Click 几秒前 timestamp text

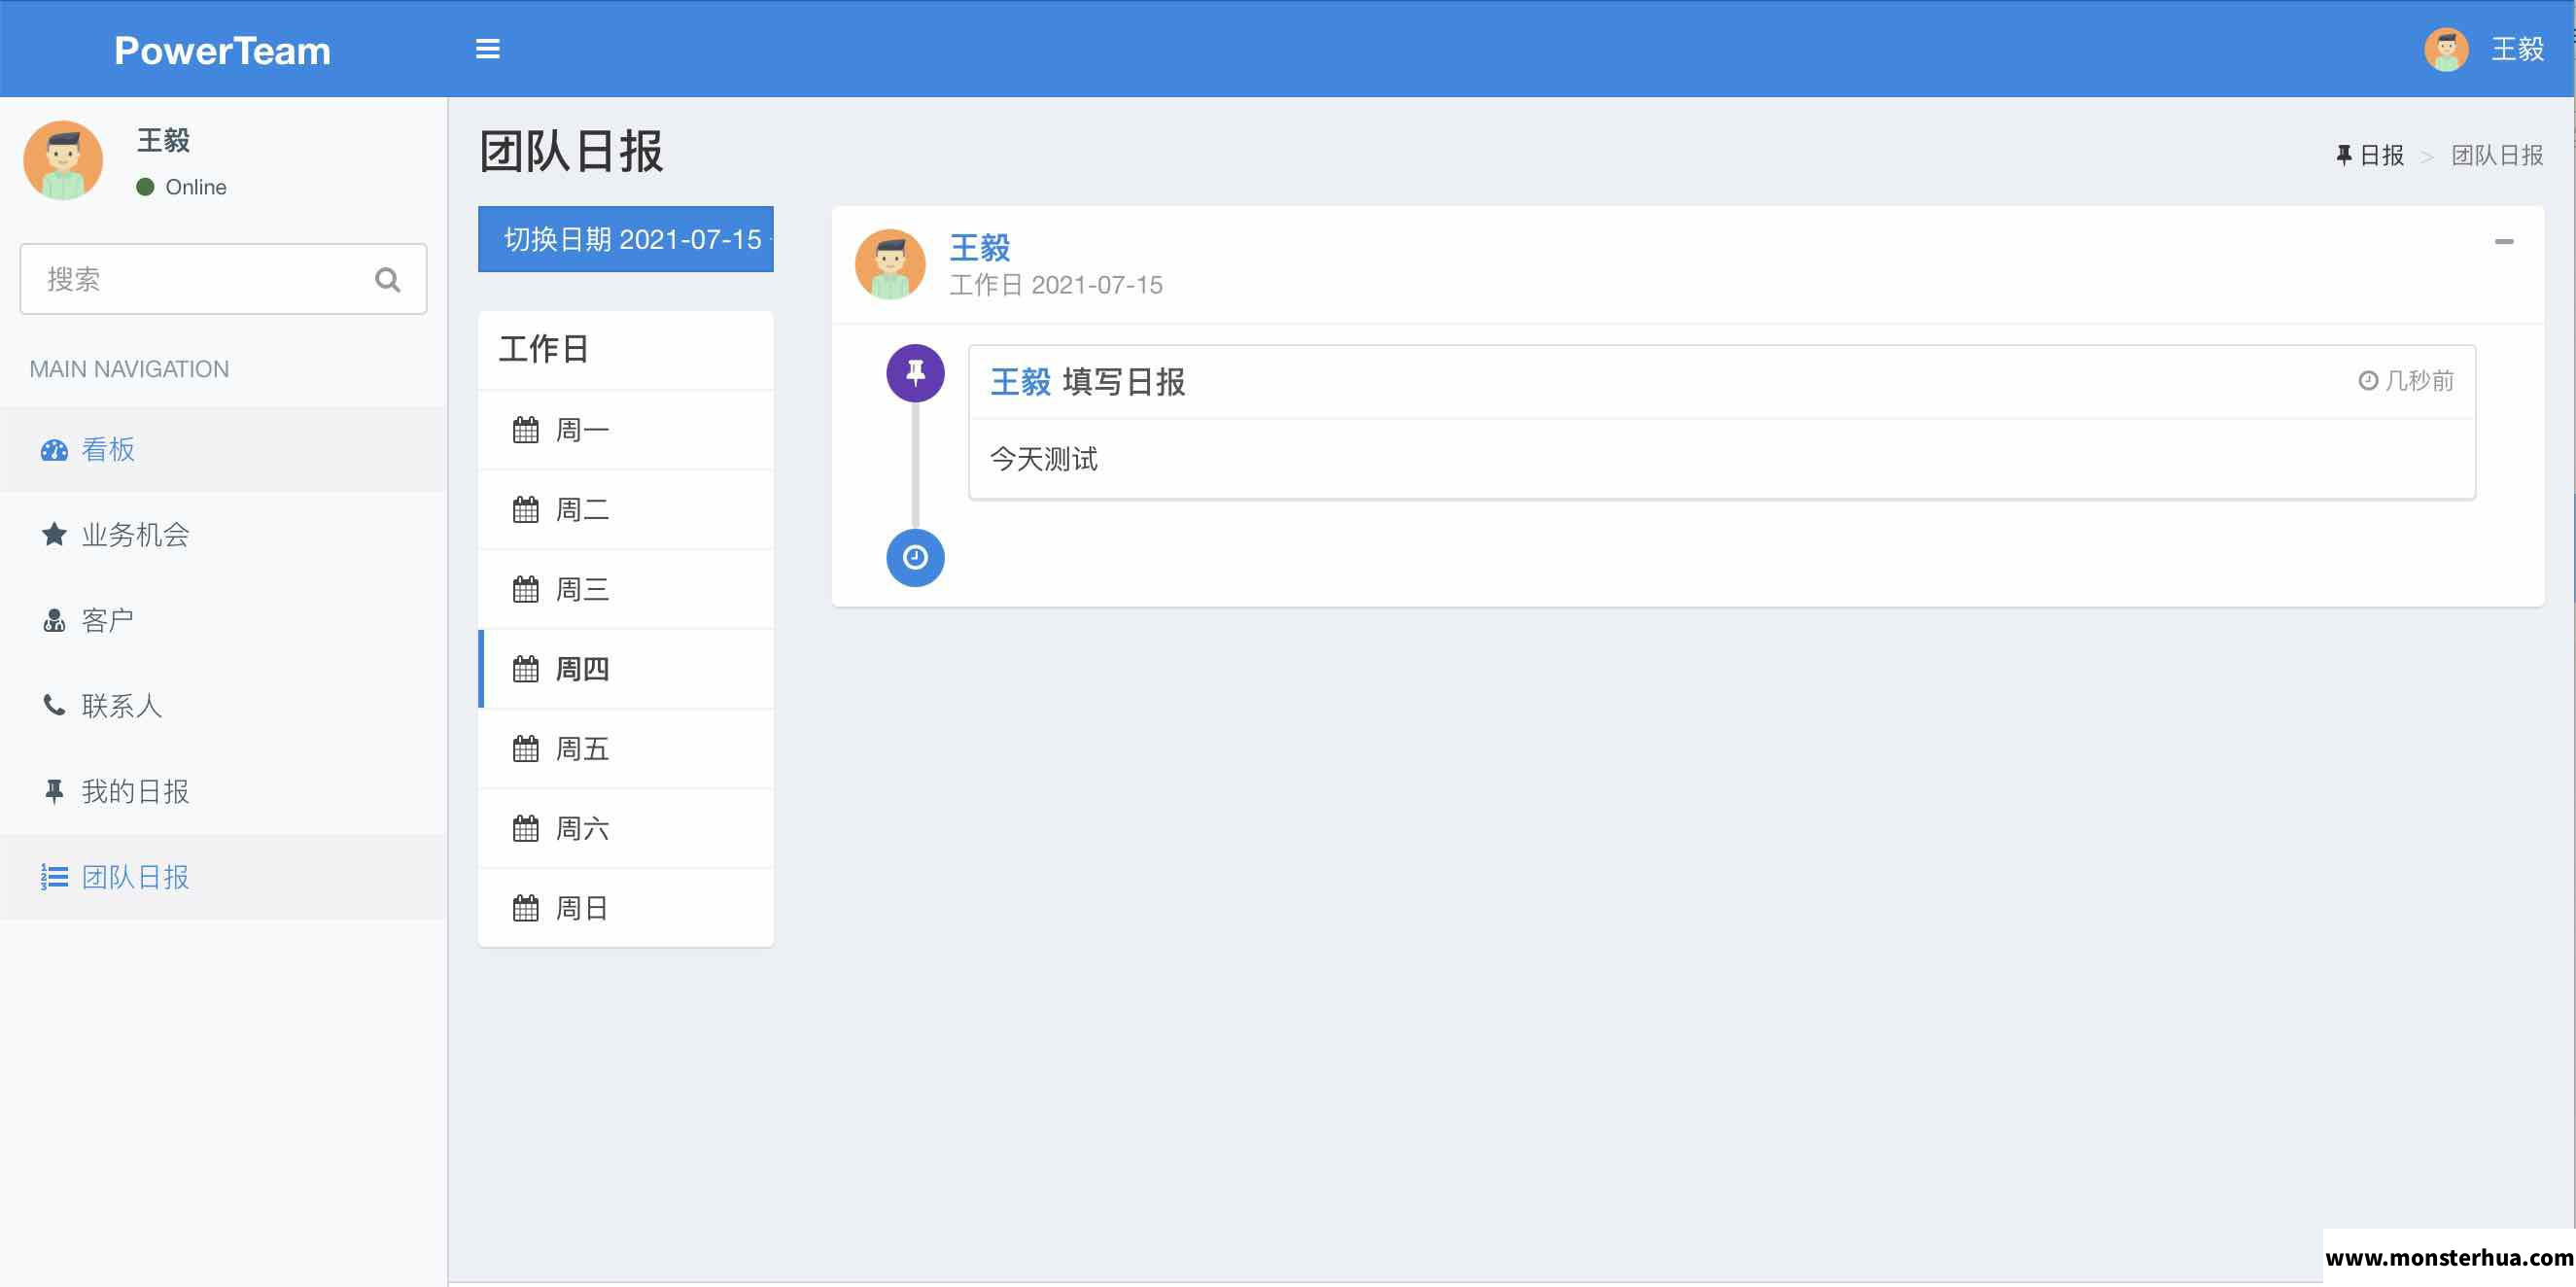tap(2420, 380)
